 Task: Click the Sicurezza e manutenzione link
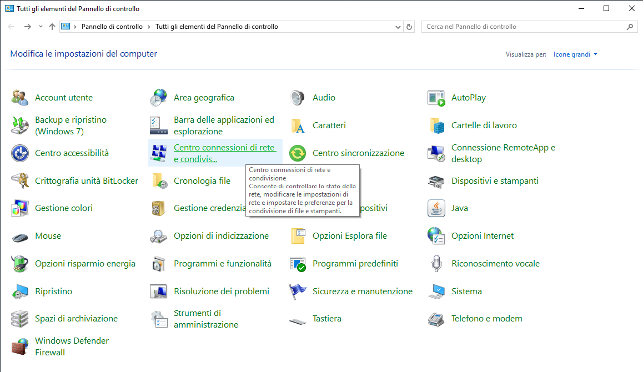click(362, 291)
